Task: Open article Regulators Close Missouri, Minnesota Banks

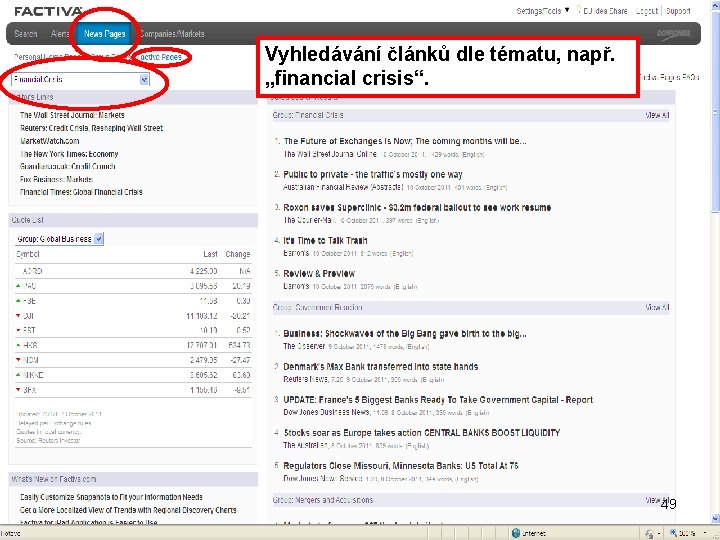Action: [401, 466]
